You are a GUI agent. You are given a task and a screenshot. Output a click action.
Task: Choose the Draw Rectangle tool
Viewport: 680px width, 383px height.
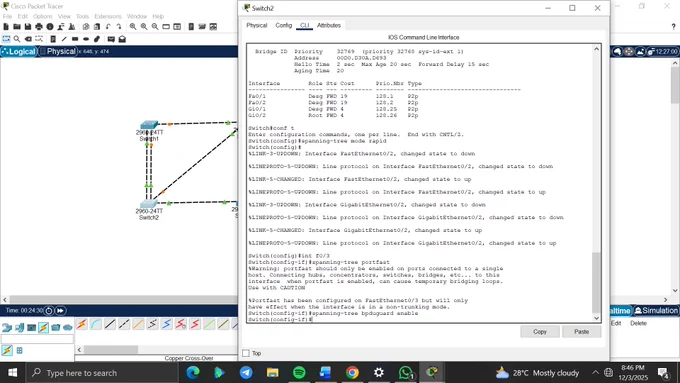[75, 39]
